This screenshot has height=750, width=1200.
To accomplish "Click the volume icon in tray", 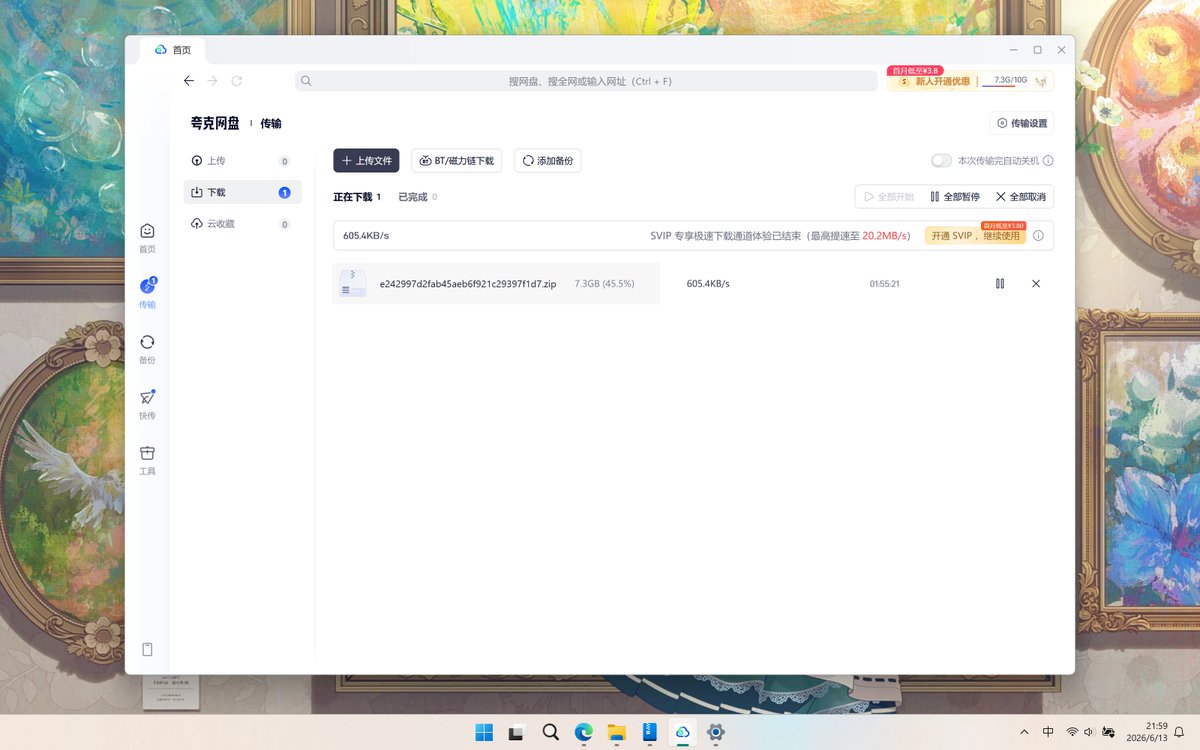I will (x=1088, y=732).
